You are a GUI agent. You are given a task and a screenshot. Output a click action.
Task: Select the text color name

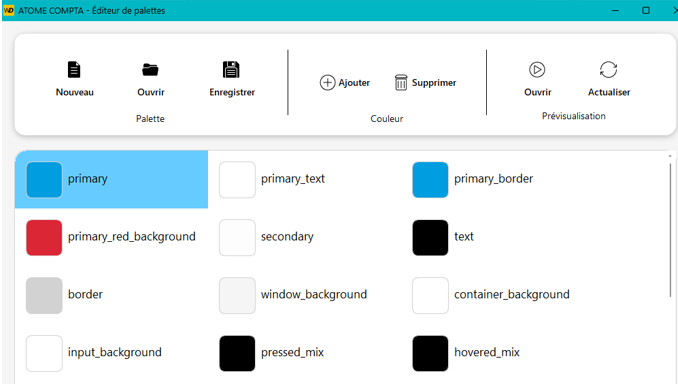pos(464,237)
